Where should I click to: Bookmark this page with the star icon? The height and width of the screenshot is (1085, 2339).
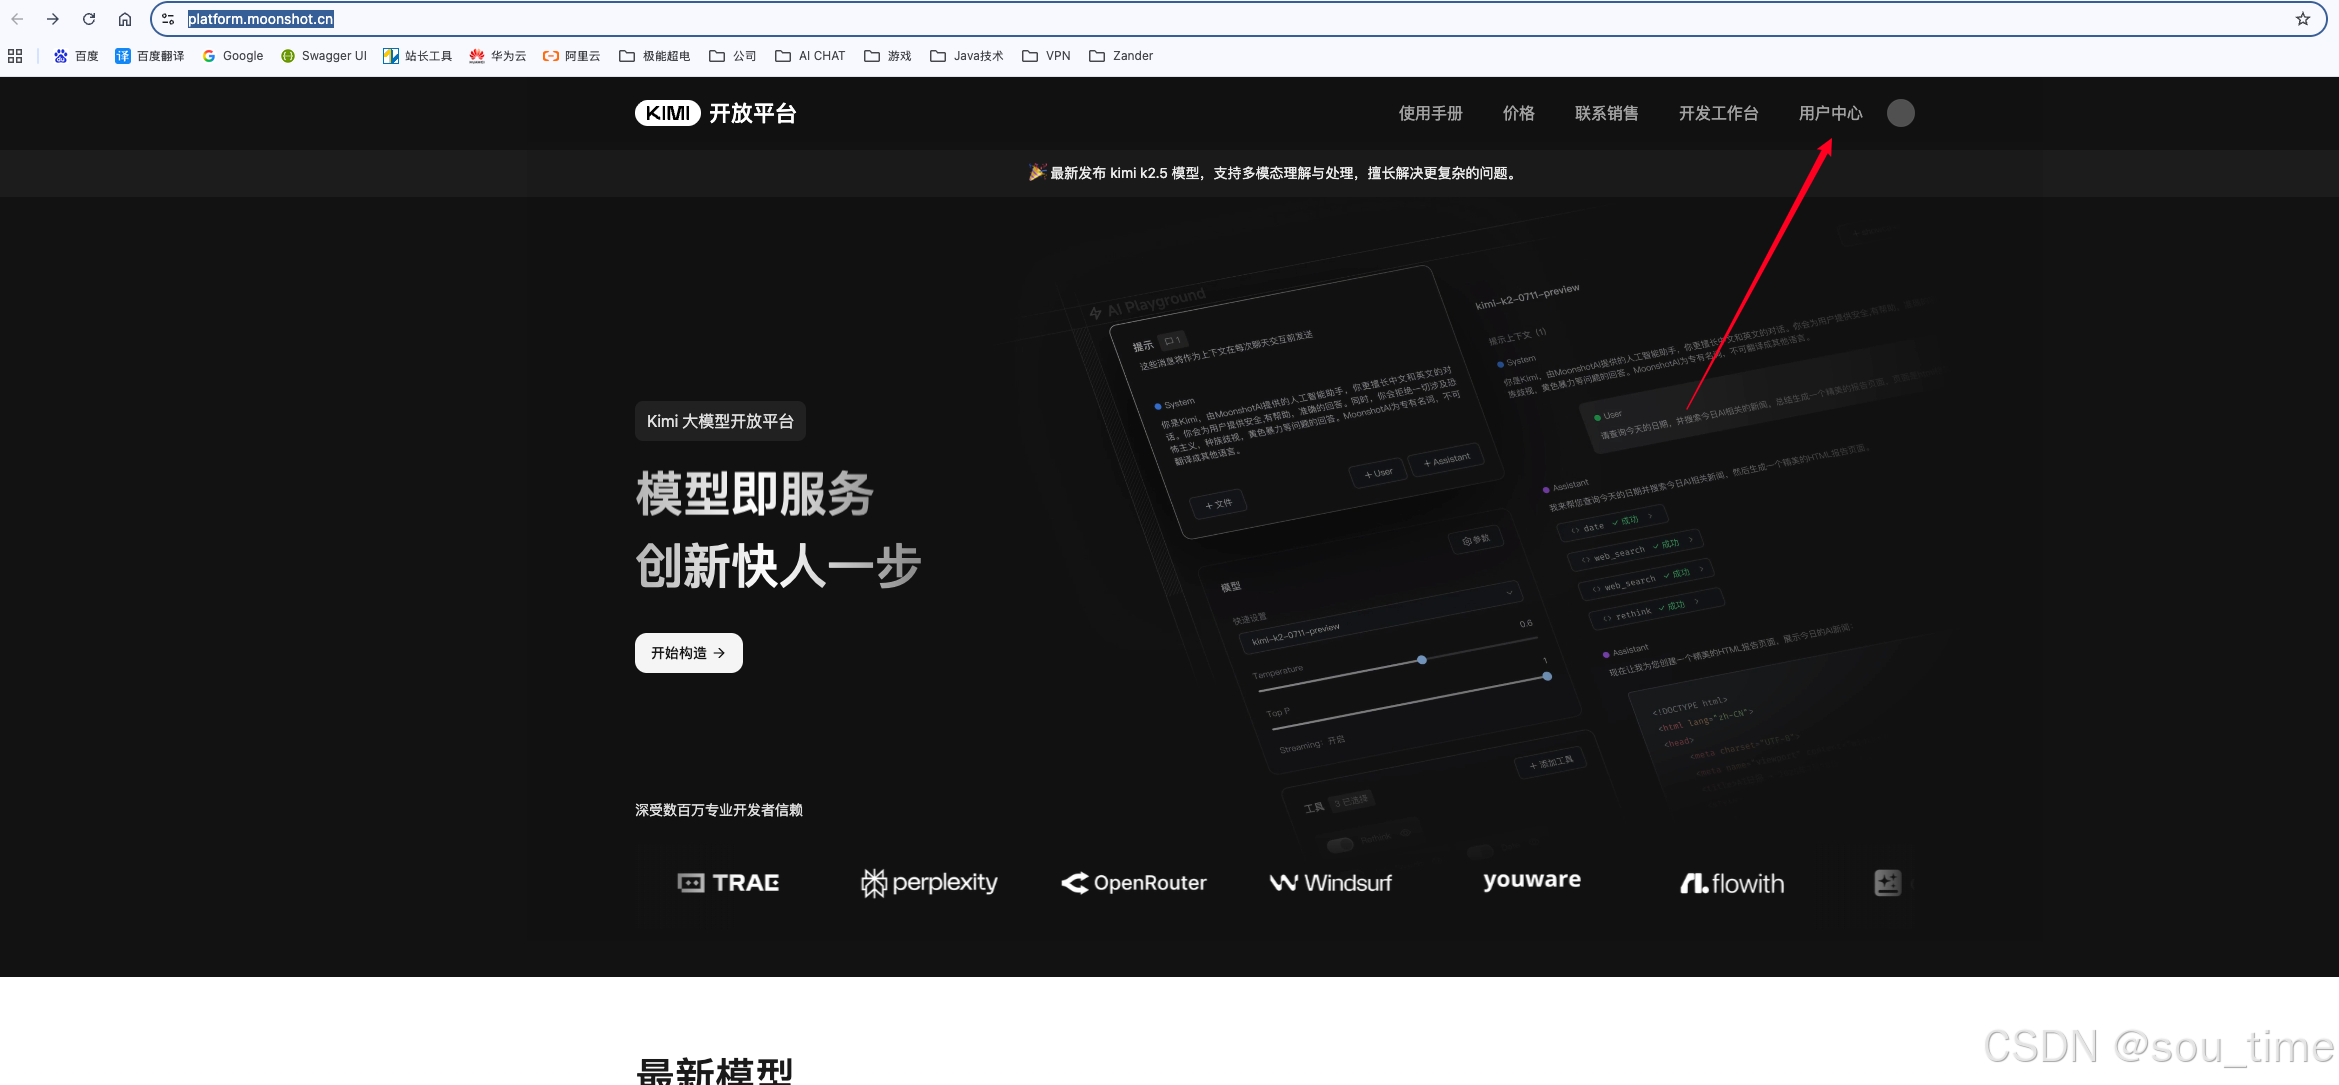click(x=2302, y=19)
